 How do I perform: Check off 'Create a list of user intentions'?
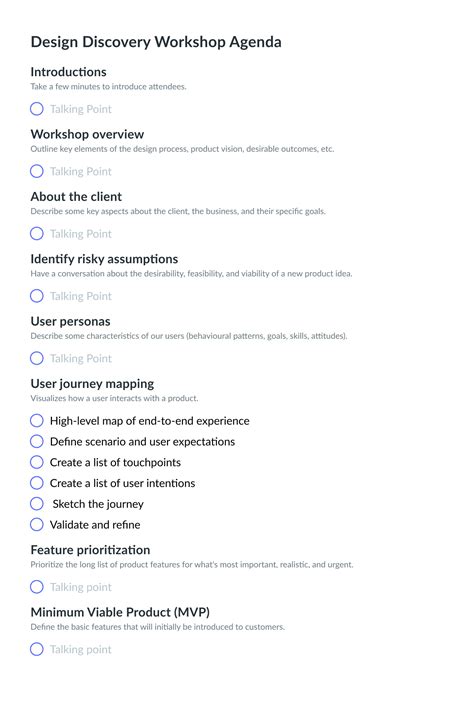[37, 483]
